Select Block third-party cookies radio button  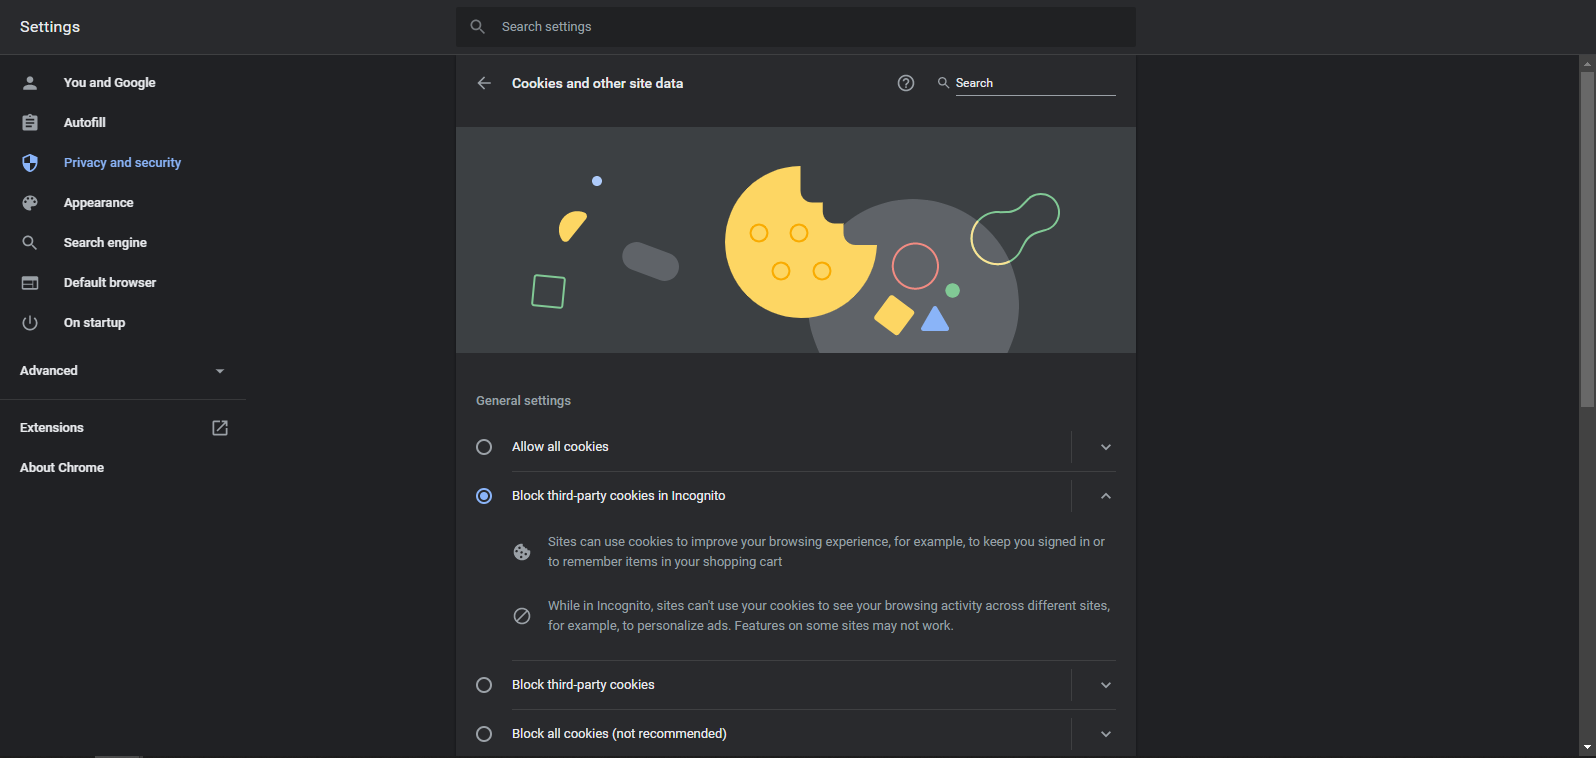click(484, 685)
